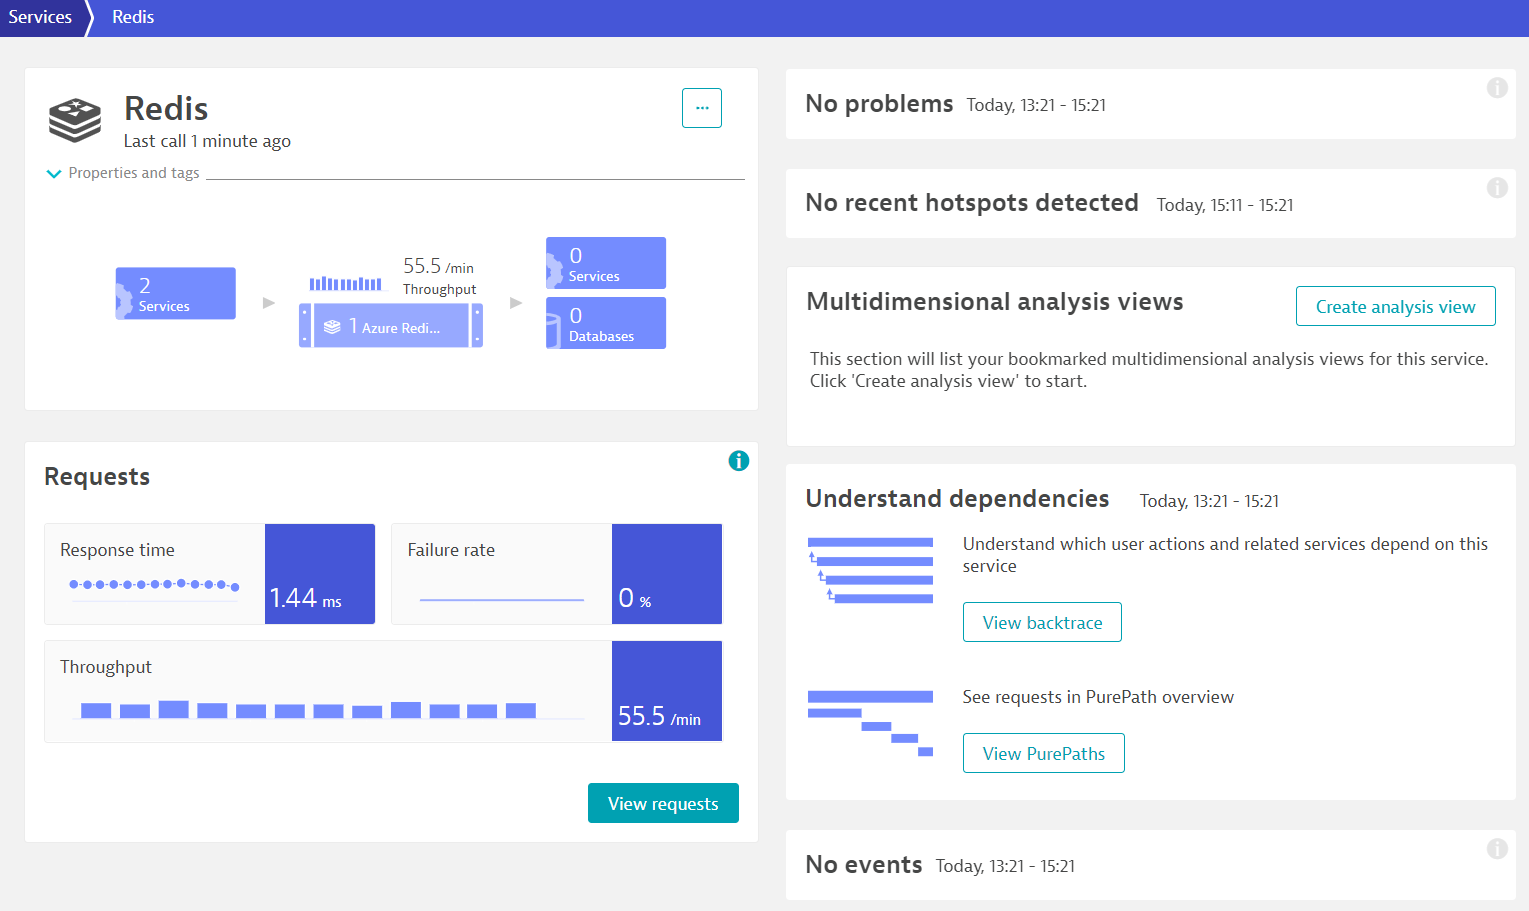The image size is (1529, 911).
Task: Open the three-dots more options menu
Action: pyautogui.click(x=702, y=108)
